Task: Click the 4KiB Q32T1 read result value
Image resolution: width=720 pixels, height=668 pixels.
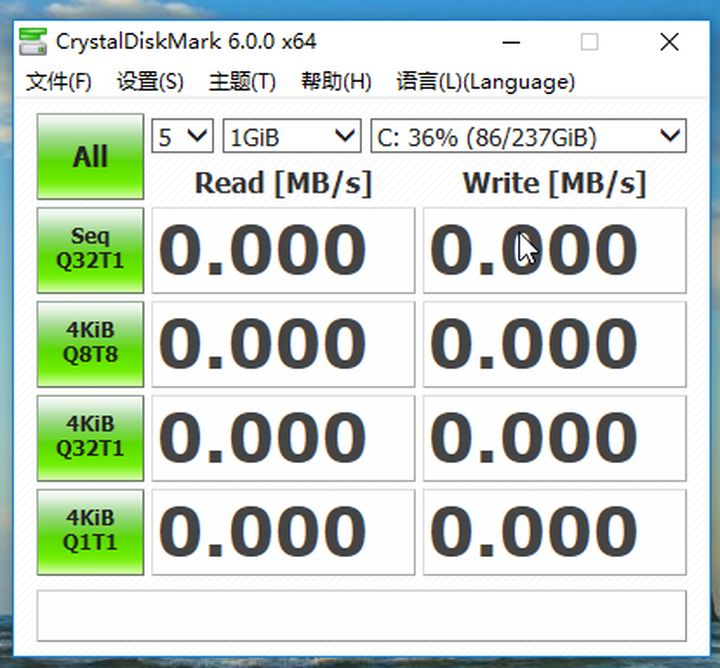Action: tap(283, 438)
